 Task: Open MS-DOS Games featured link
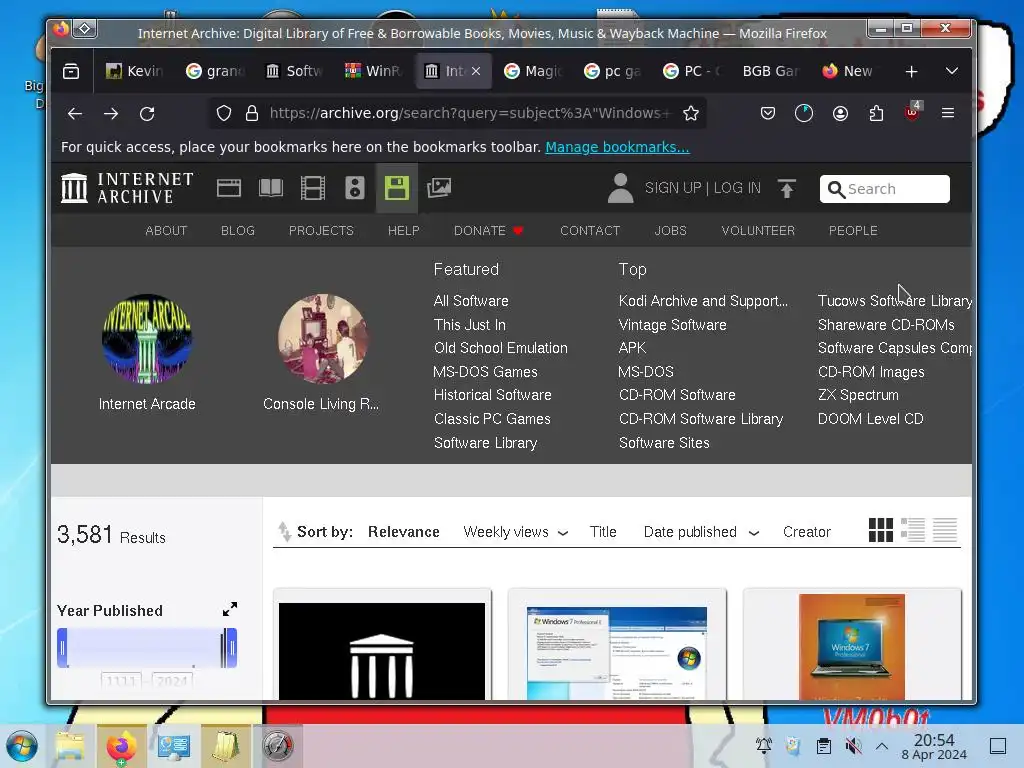click(485, 372)
